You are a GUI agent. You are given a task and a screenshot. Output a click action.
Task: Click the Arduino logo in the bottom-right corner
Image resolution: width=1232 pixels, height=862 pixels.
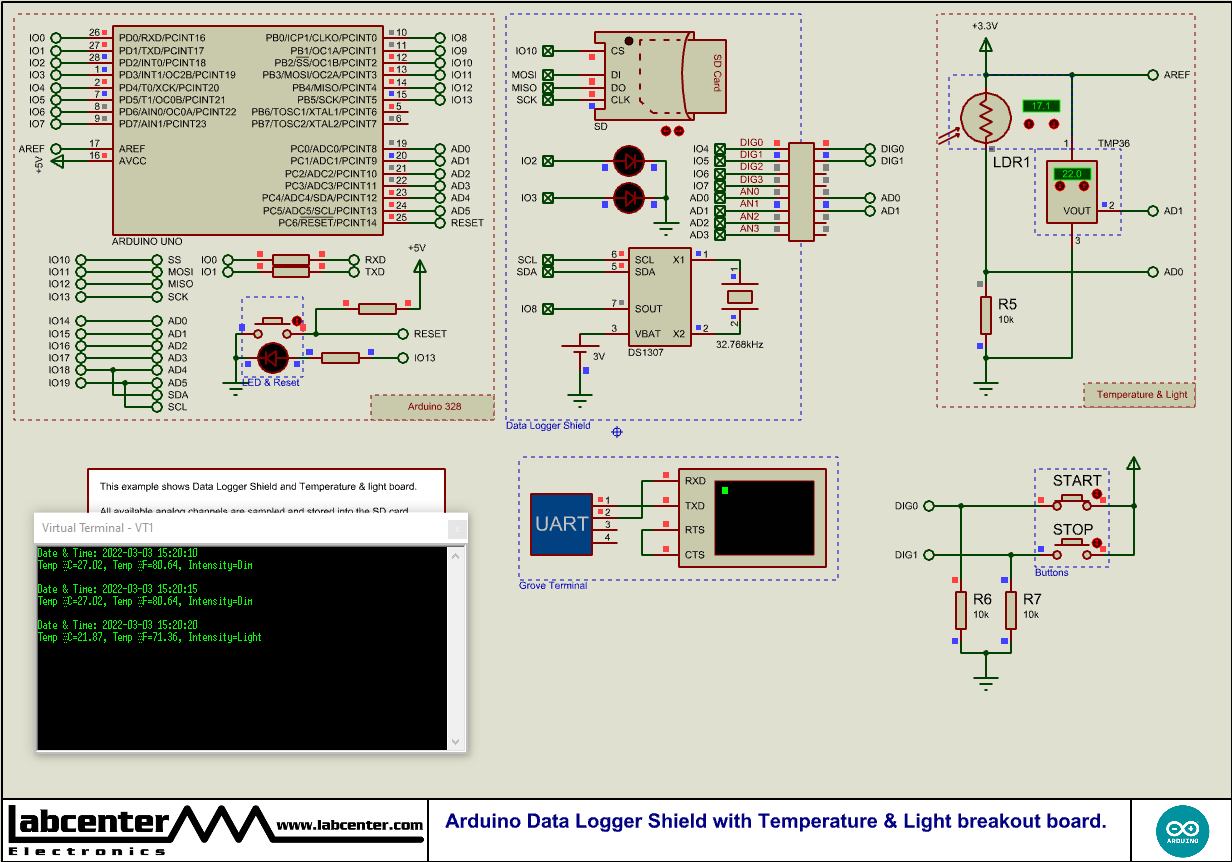(x=1182, y=830)
